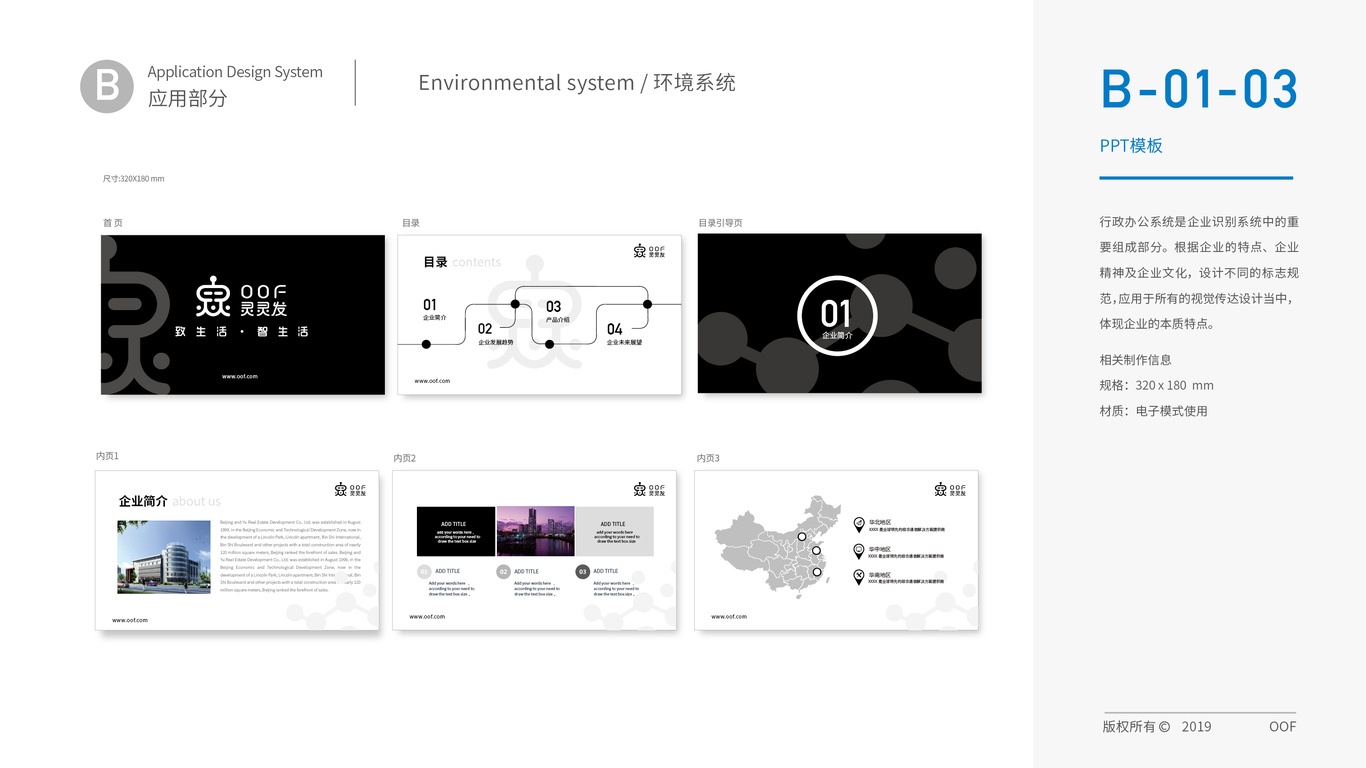1366x768 pixels.
Task: Click the 04 企业未来展望 entry on the contents slide
Action: click(x=624, y=334)
